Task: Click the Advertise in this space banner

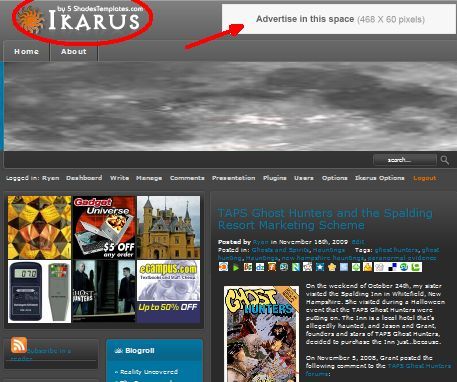Action: point(339,19)
